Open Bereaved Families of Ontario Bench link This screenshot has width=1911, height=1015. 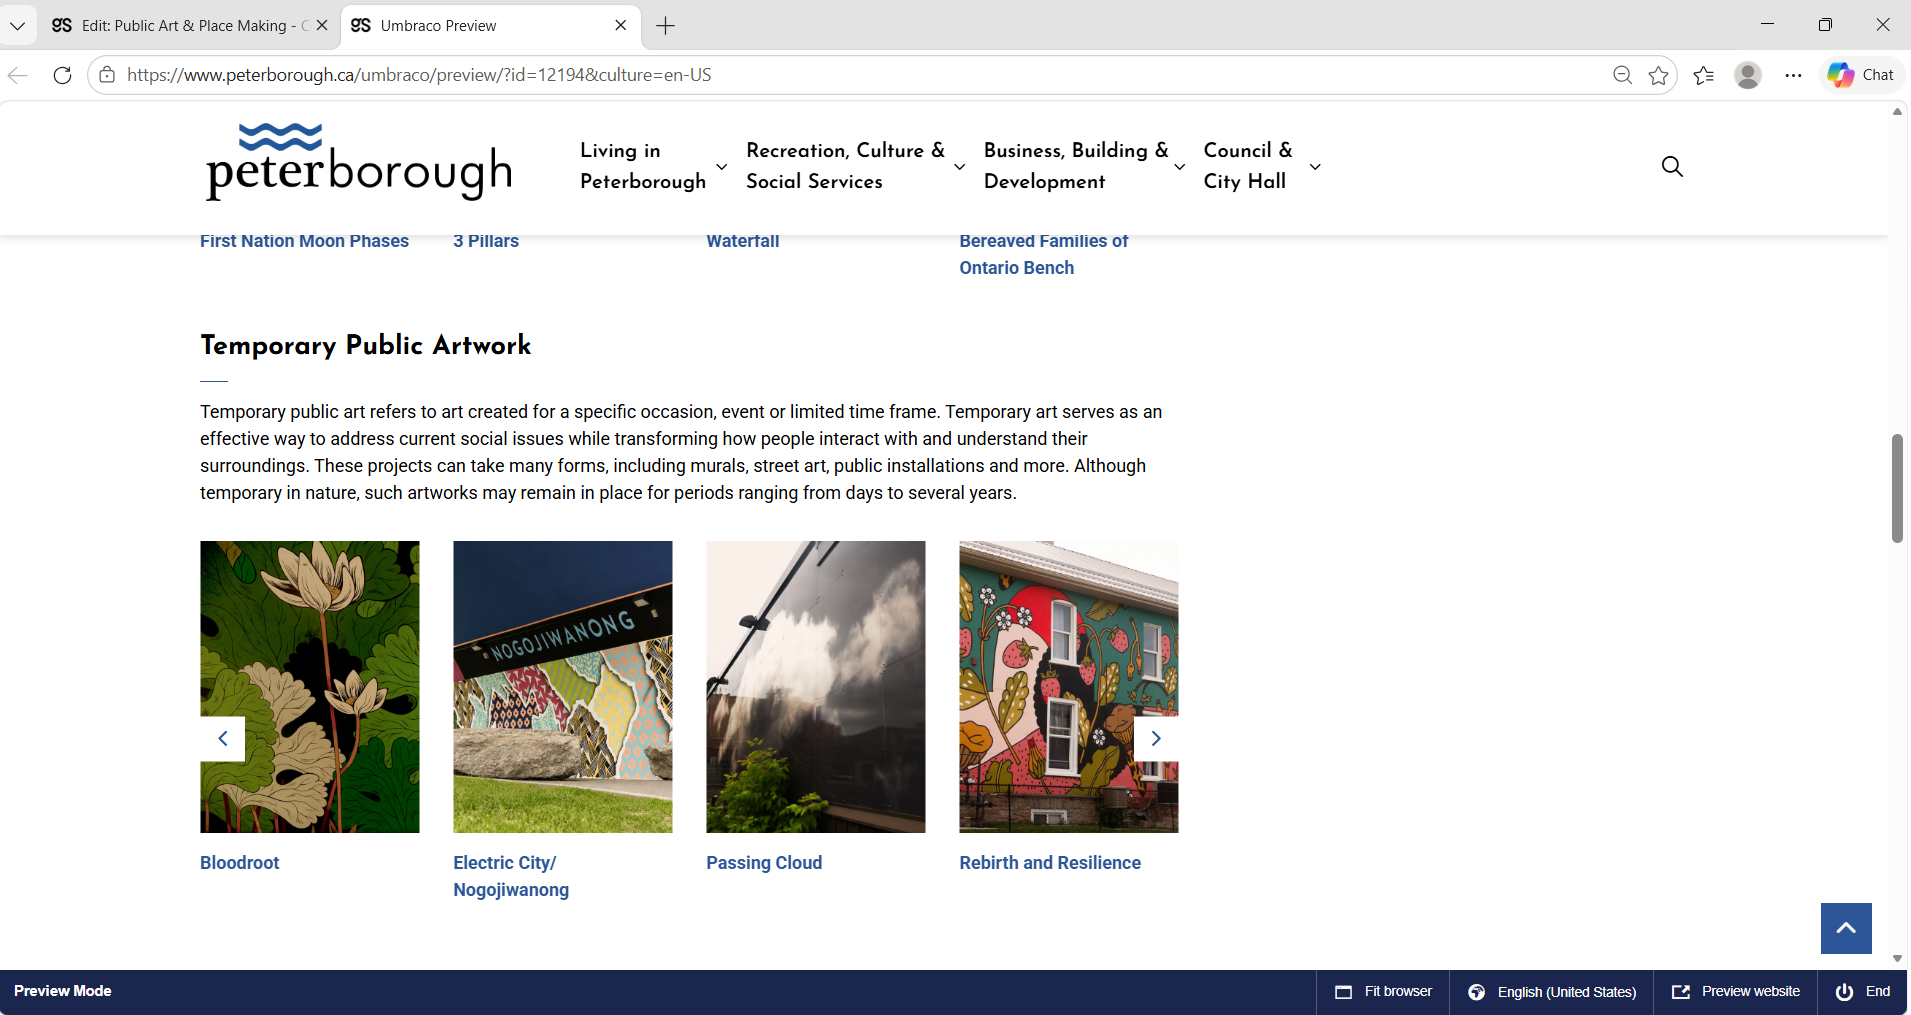[x=1044, y=255]
